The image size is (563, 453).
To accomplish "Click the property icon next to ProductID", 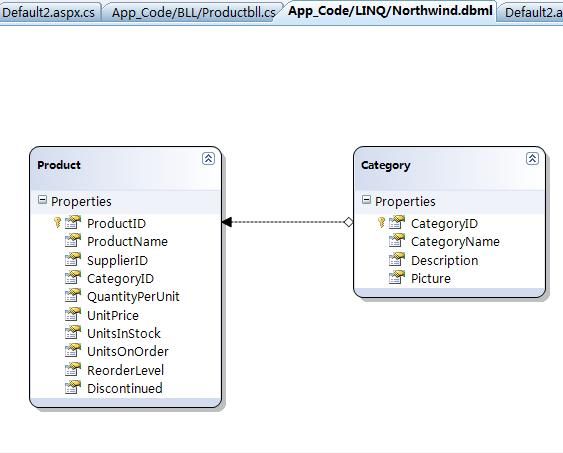I will click(73, 223).
